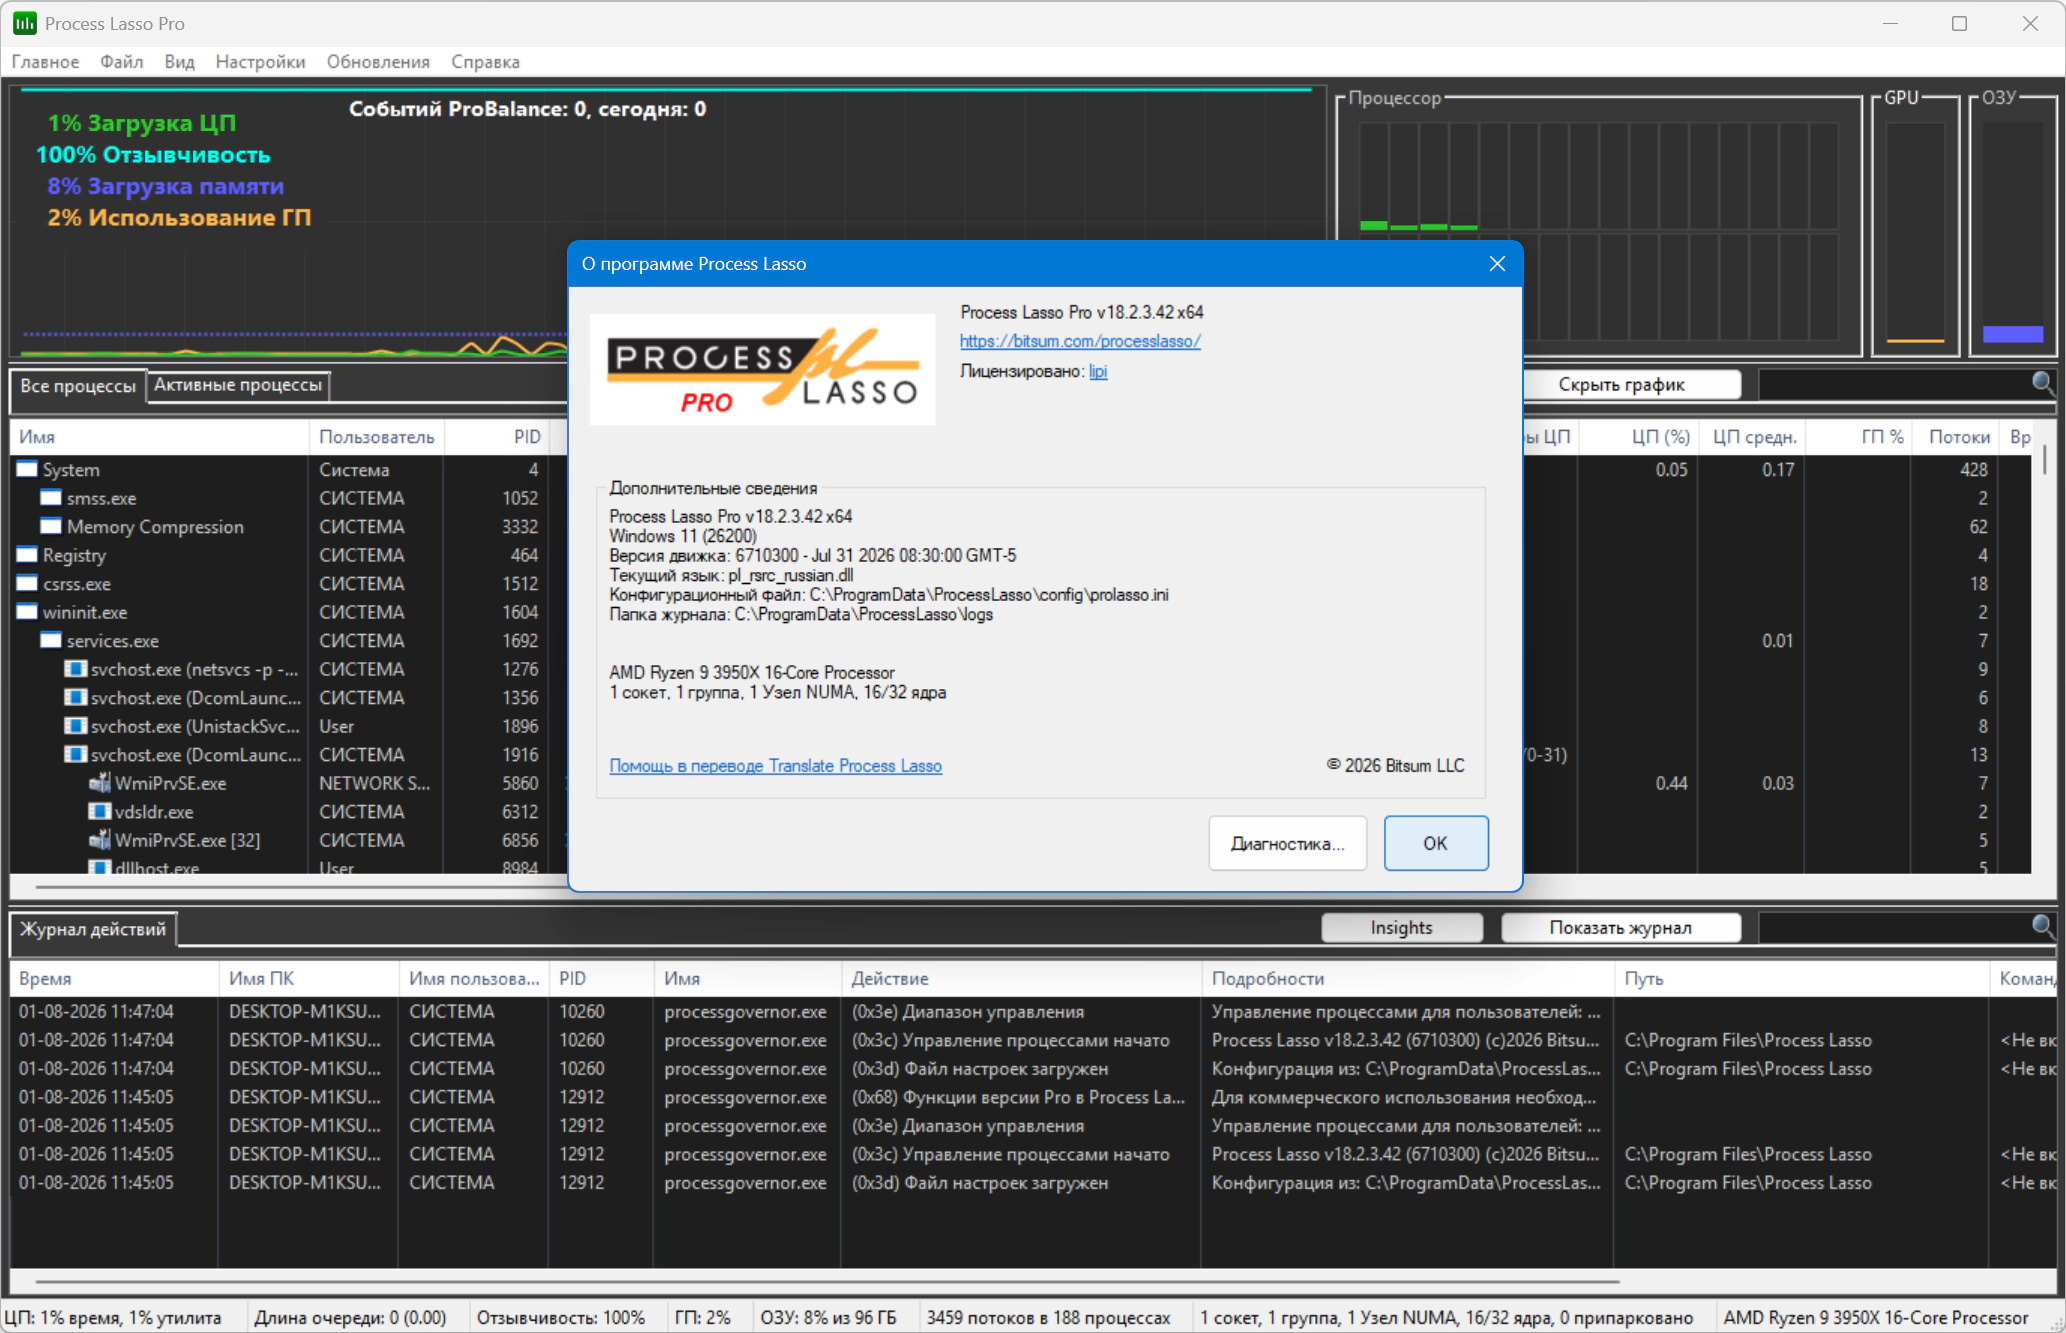This screenshot has height=1333, width=2066.
Task: Select the Журнал действий tab
Action: click(x=93, y=929)
